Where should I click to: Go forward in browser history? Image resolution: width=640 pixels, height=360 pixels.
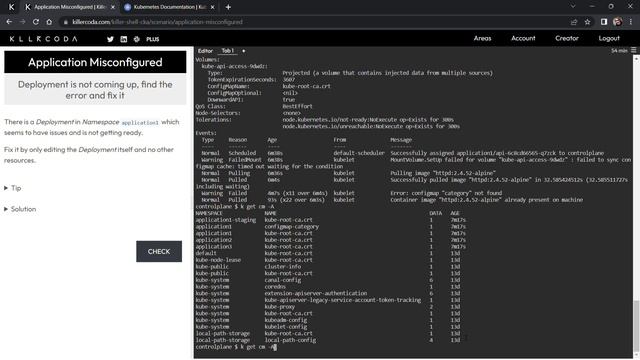click(22, 22)
